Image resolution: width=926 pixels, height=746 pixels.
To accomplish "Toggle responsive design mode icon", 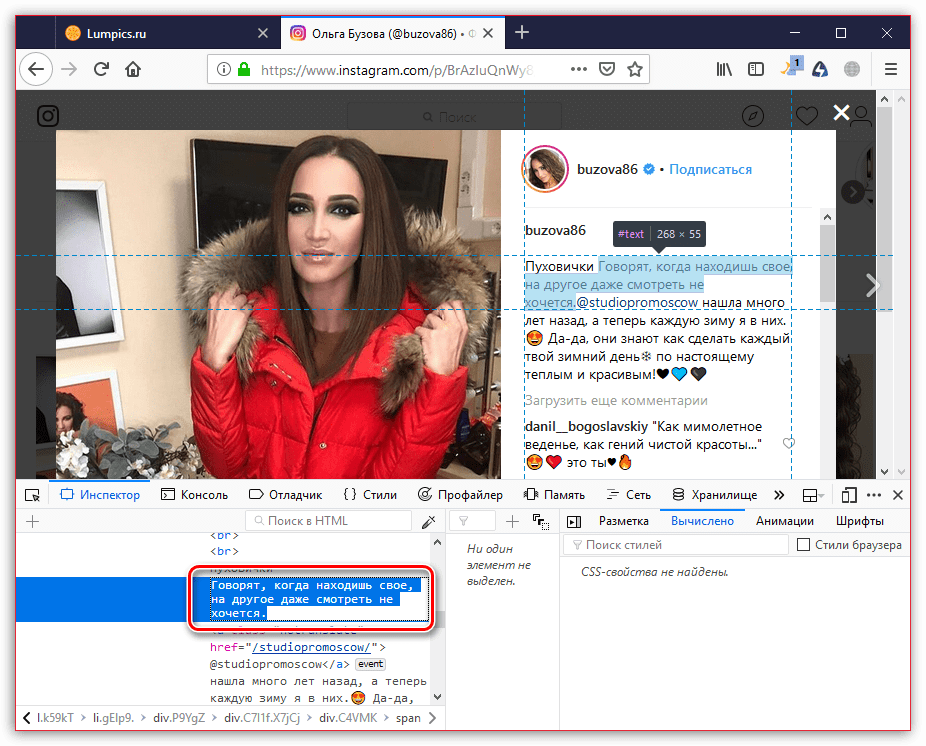I will tap(848, 495).
